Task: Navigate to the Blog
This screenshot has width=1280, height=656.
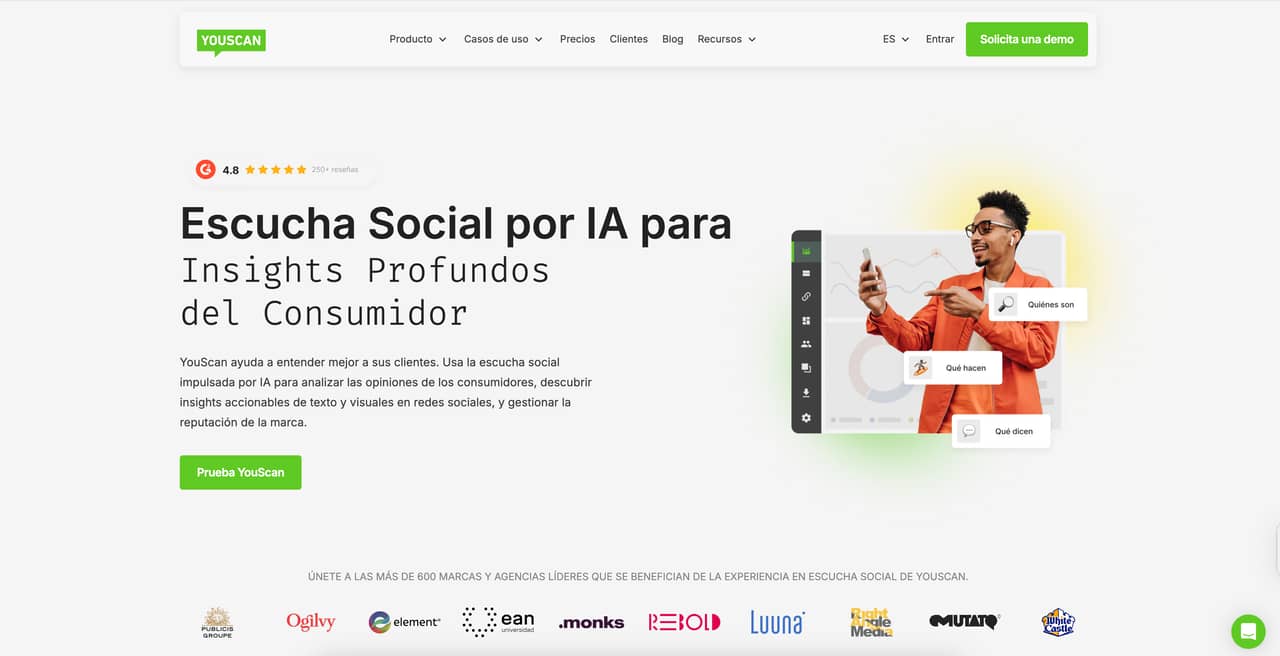Action: point(672,39)
